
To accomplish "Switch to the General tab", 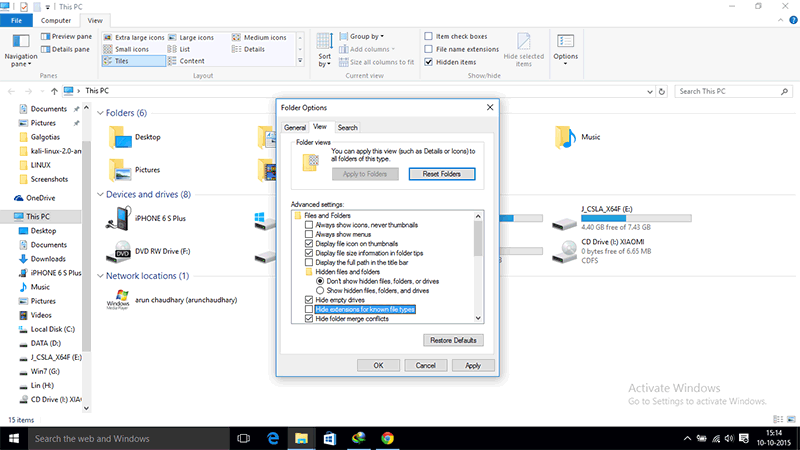I will (x=294, y=127).
